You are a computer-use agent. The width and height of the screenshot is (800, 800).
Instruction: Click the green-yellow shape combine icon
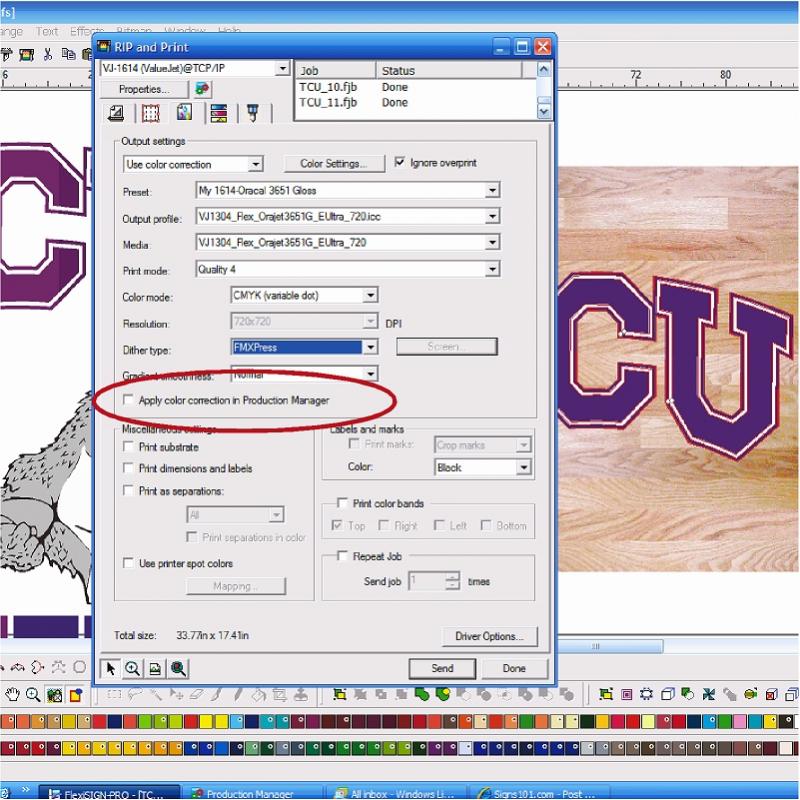coord(443,694)
